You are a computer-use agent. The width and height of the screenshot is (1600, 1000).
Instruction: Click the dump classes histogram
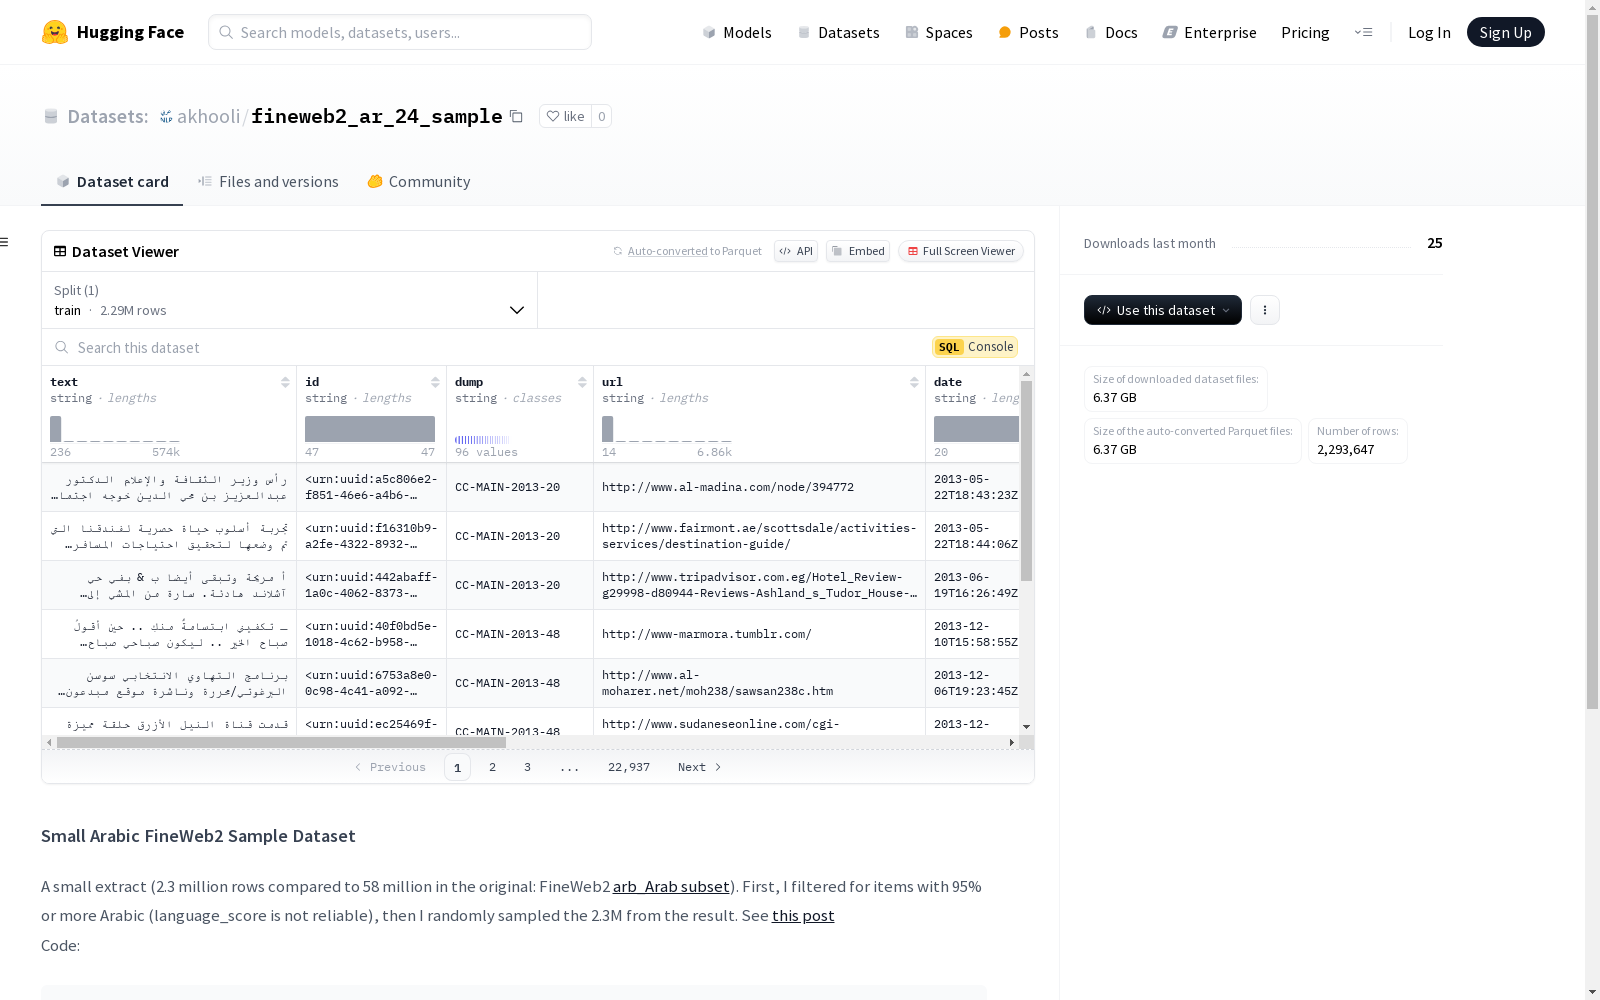tap(483, 439)
